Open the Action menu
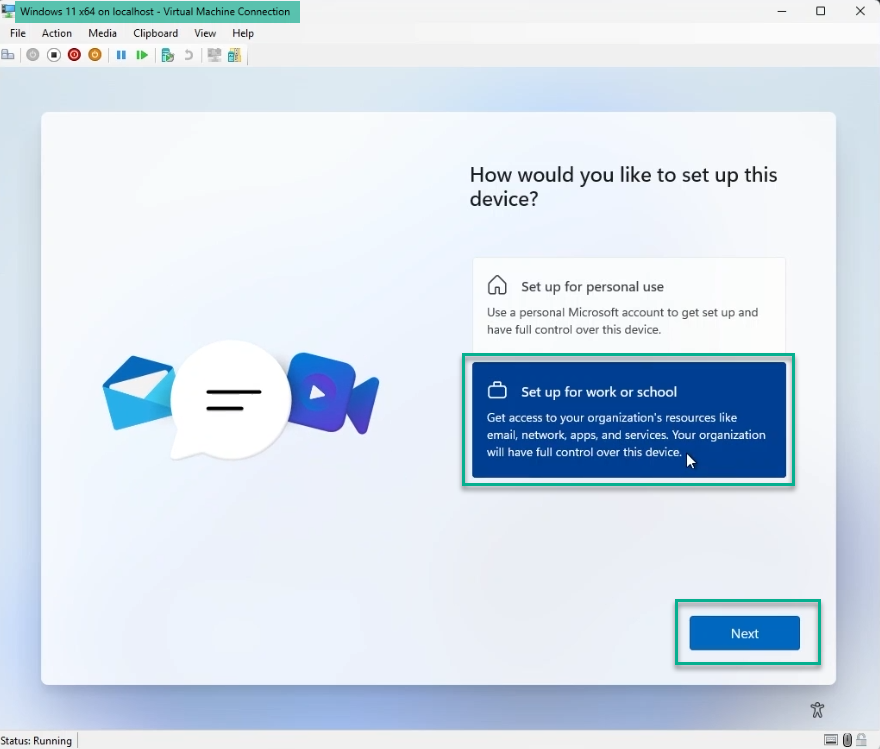880x749 pixels. pyautogui.click(x=57, y=33)
